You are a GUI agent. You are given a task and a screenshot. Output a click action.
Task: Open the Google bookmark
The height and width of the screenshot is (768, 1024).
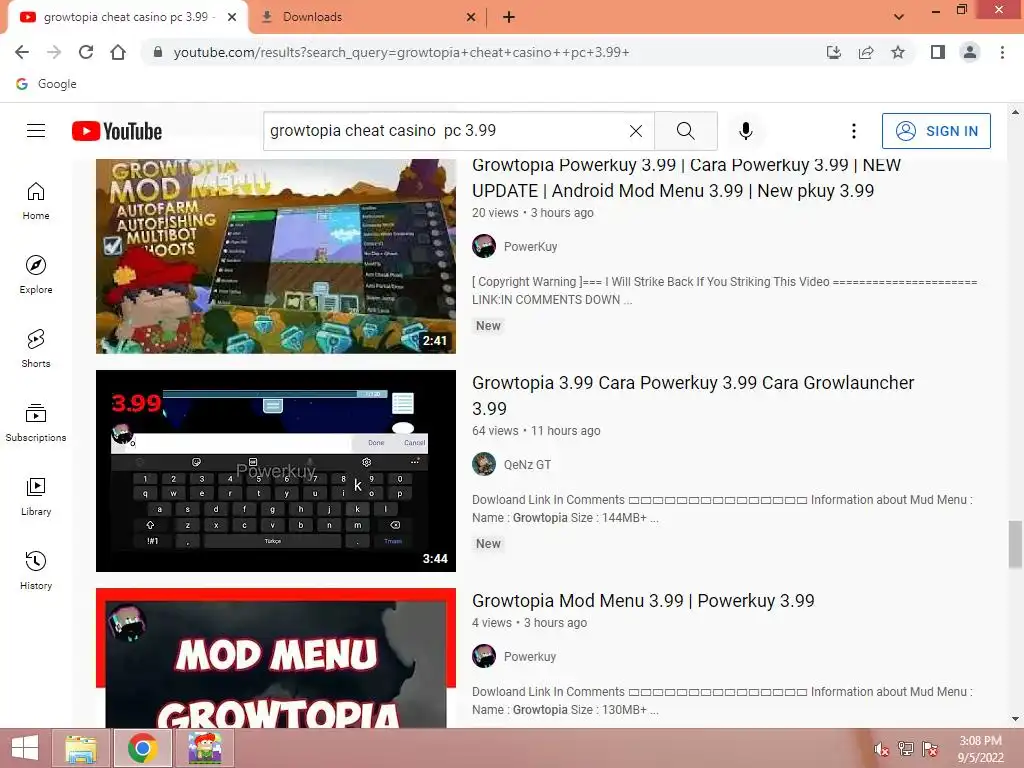(x=46, y=84)
